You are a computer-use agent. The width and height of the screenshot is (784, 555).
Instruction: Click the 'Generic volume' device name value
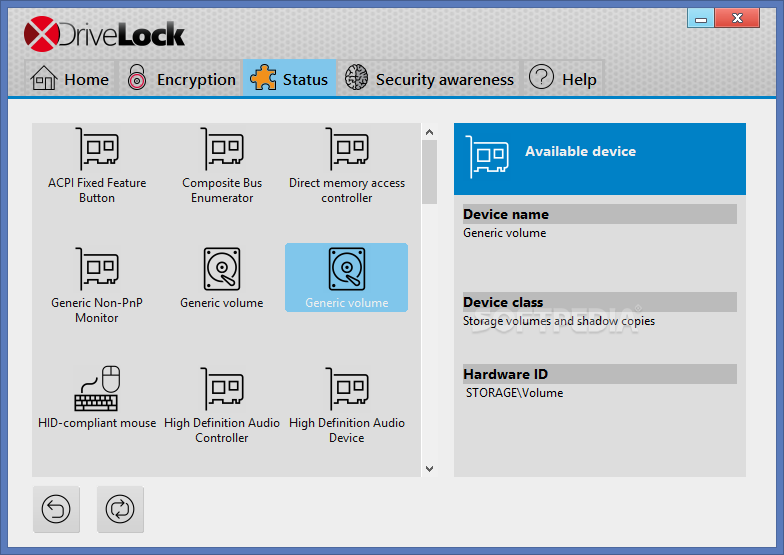pos(504,232)
